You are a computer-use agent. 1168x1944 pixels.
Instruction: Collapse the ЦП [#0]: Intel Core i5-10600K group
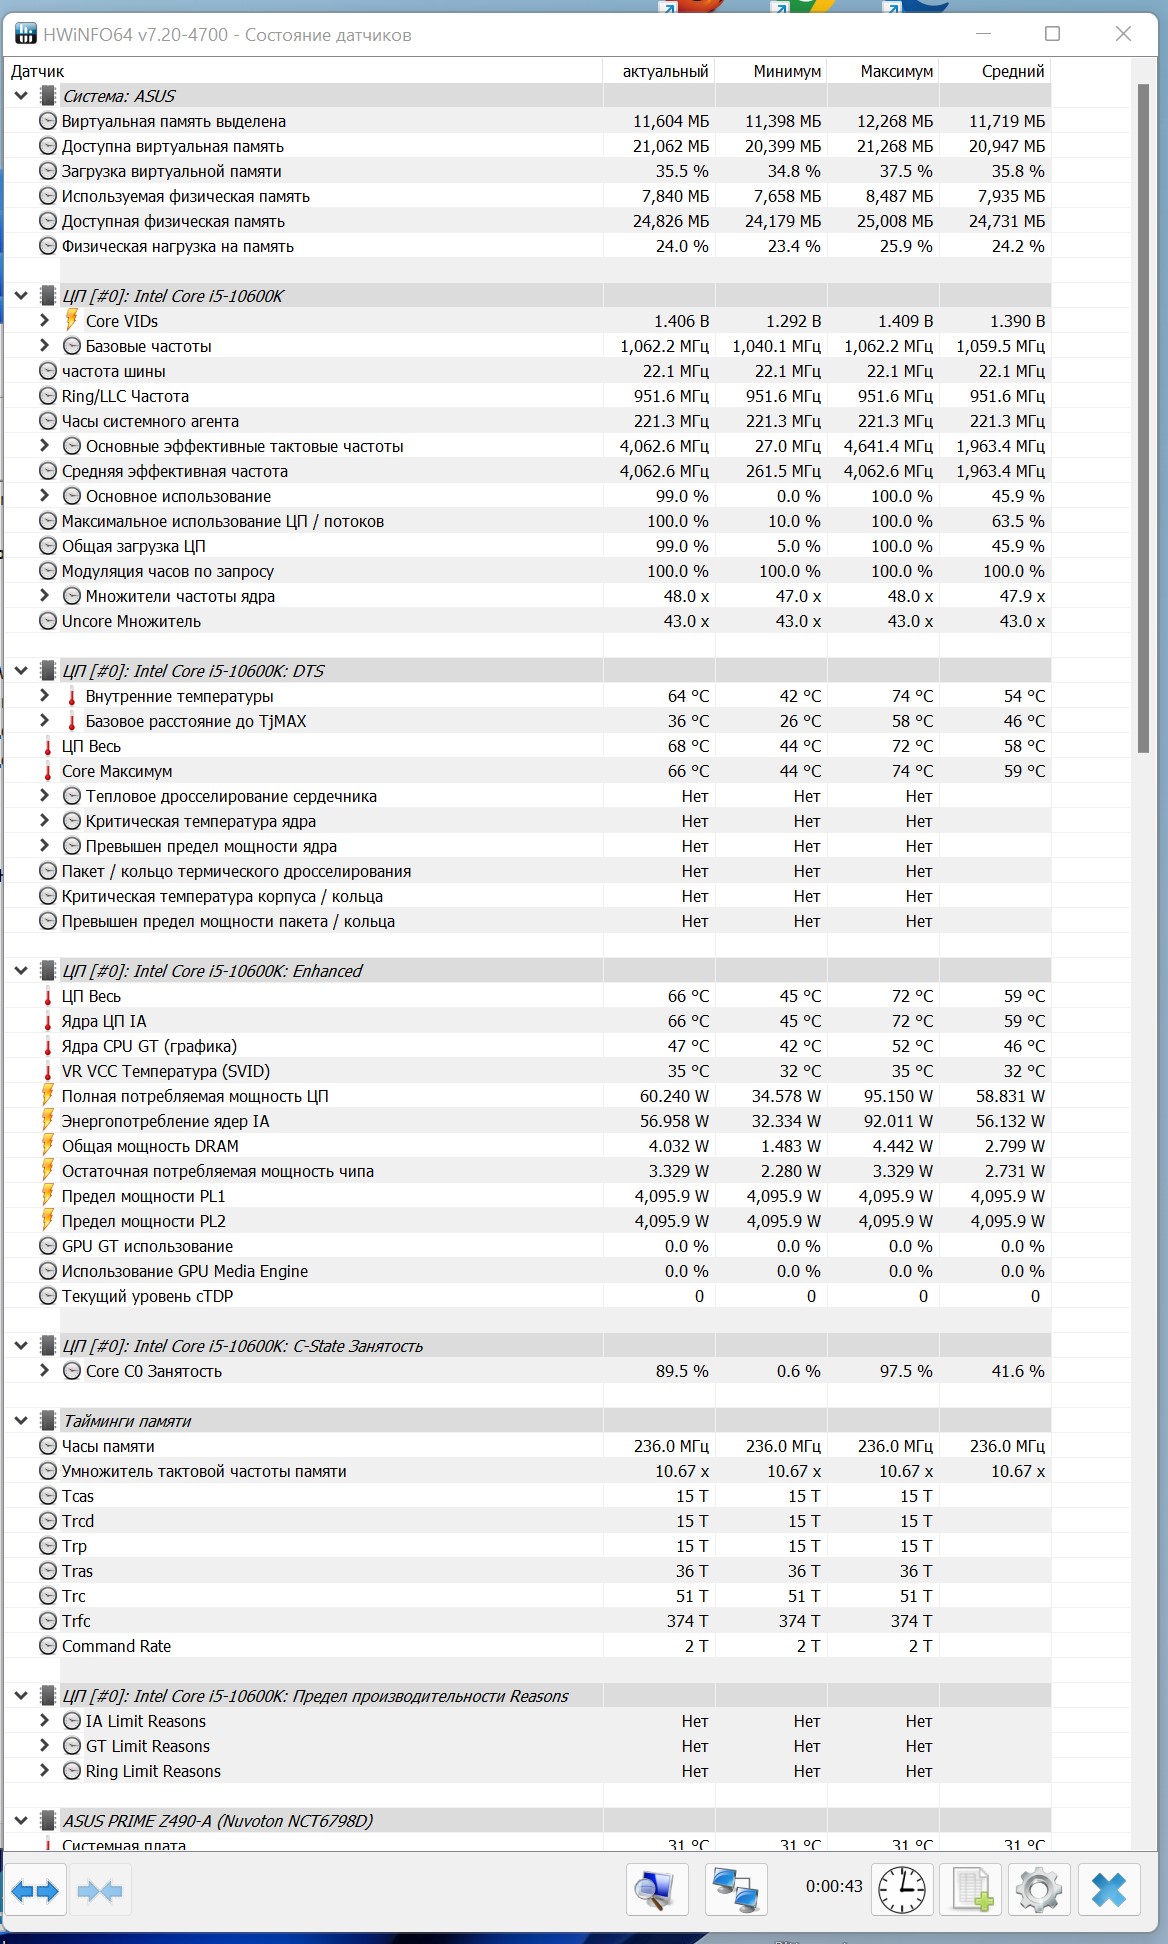click(x=21, y=296)
